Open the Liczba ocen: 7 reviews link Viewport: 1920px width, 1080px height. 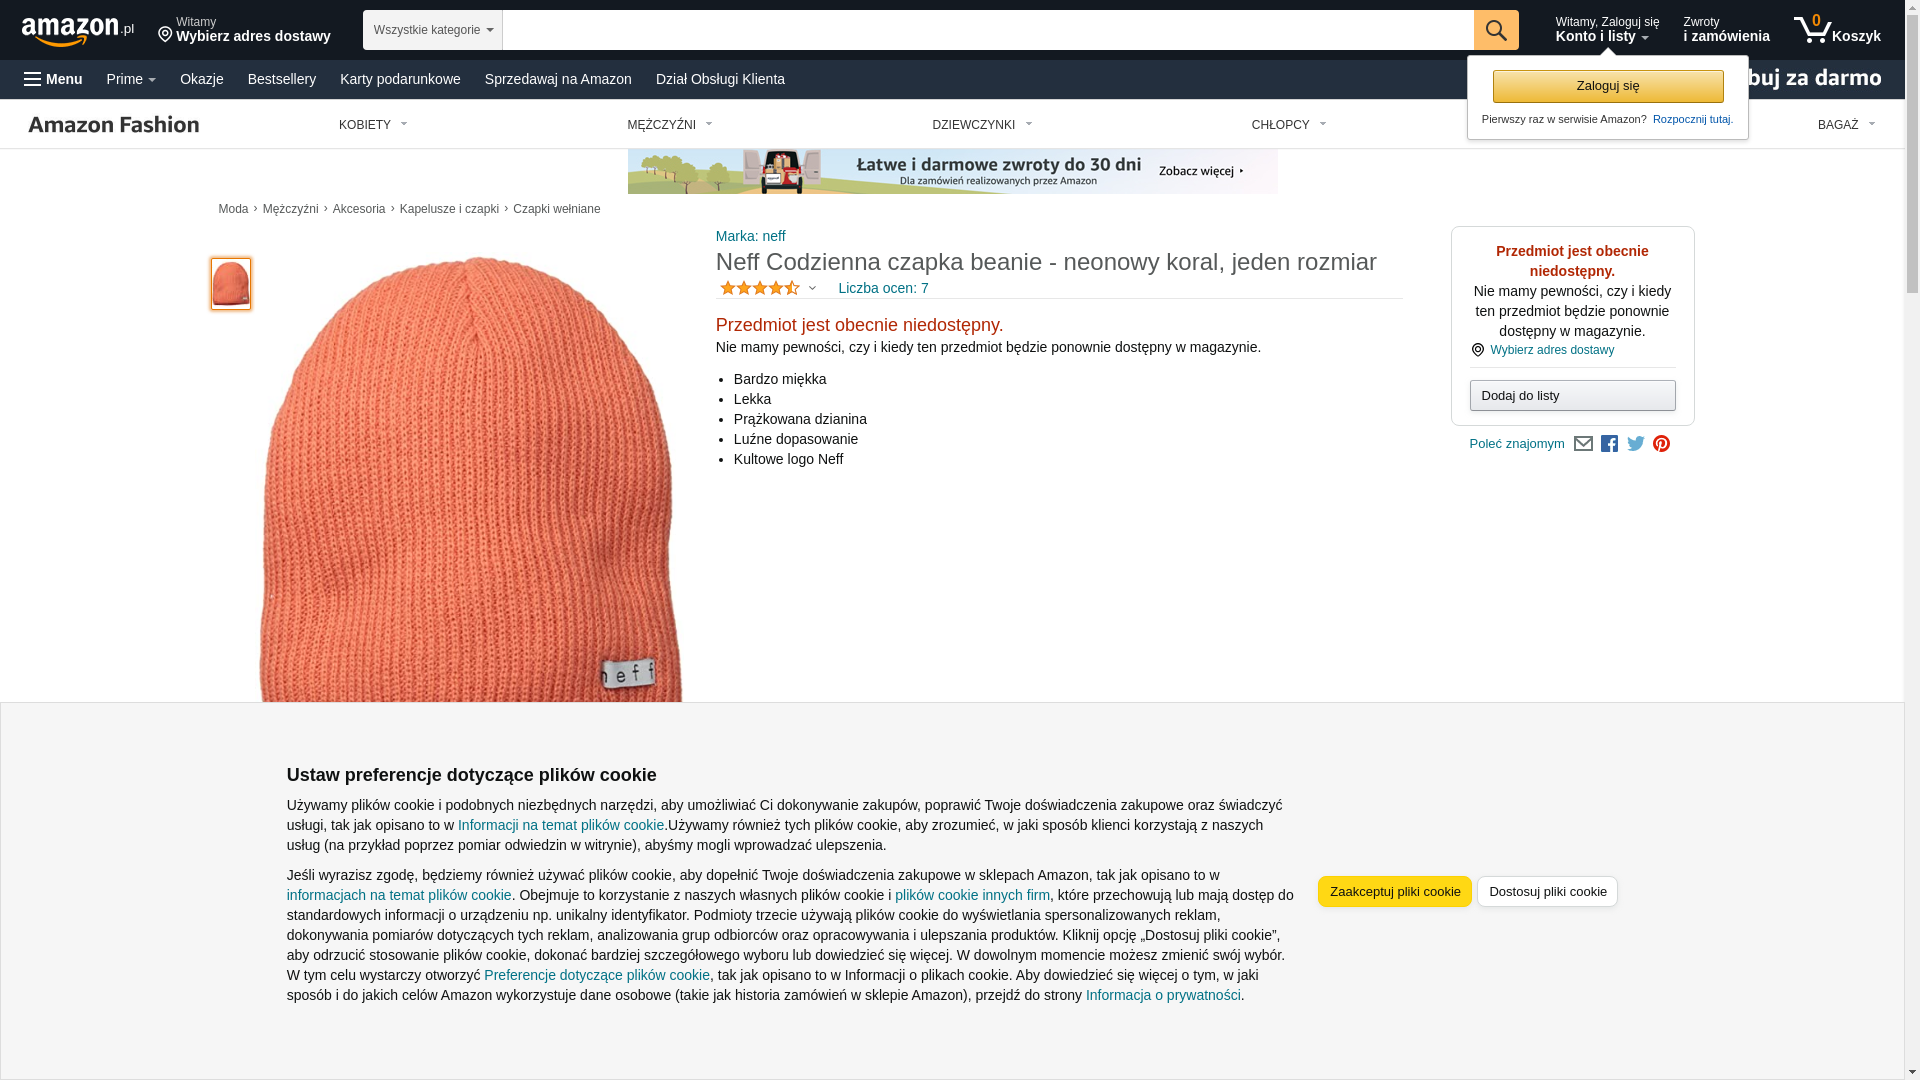click(883, 288)
